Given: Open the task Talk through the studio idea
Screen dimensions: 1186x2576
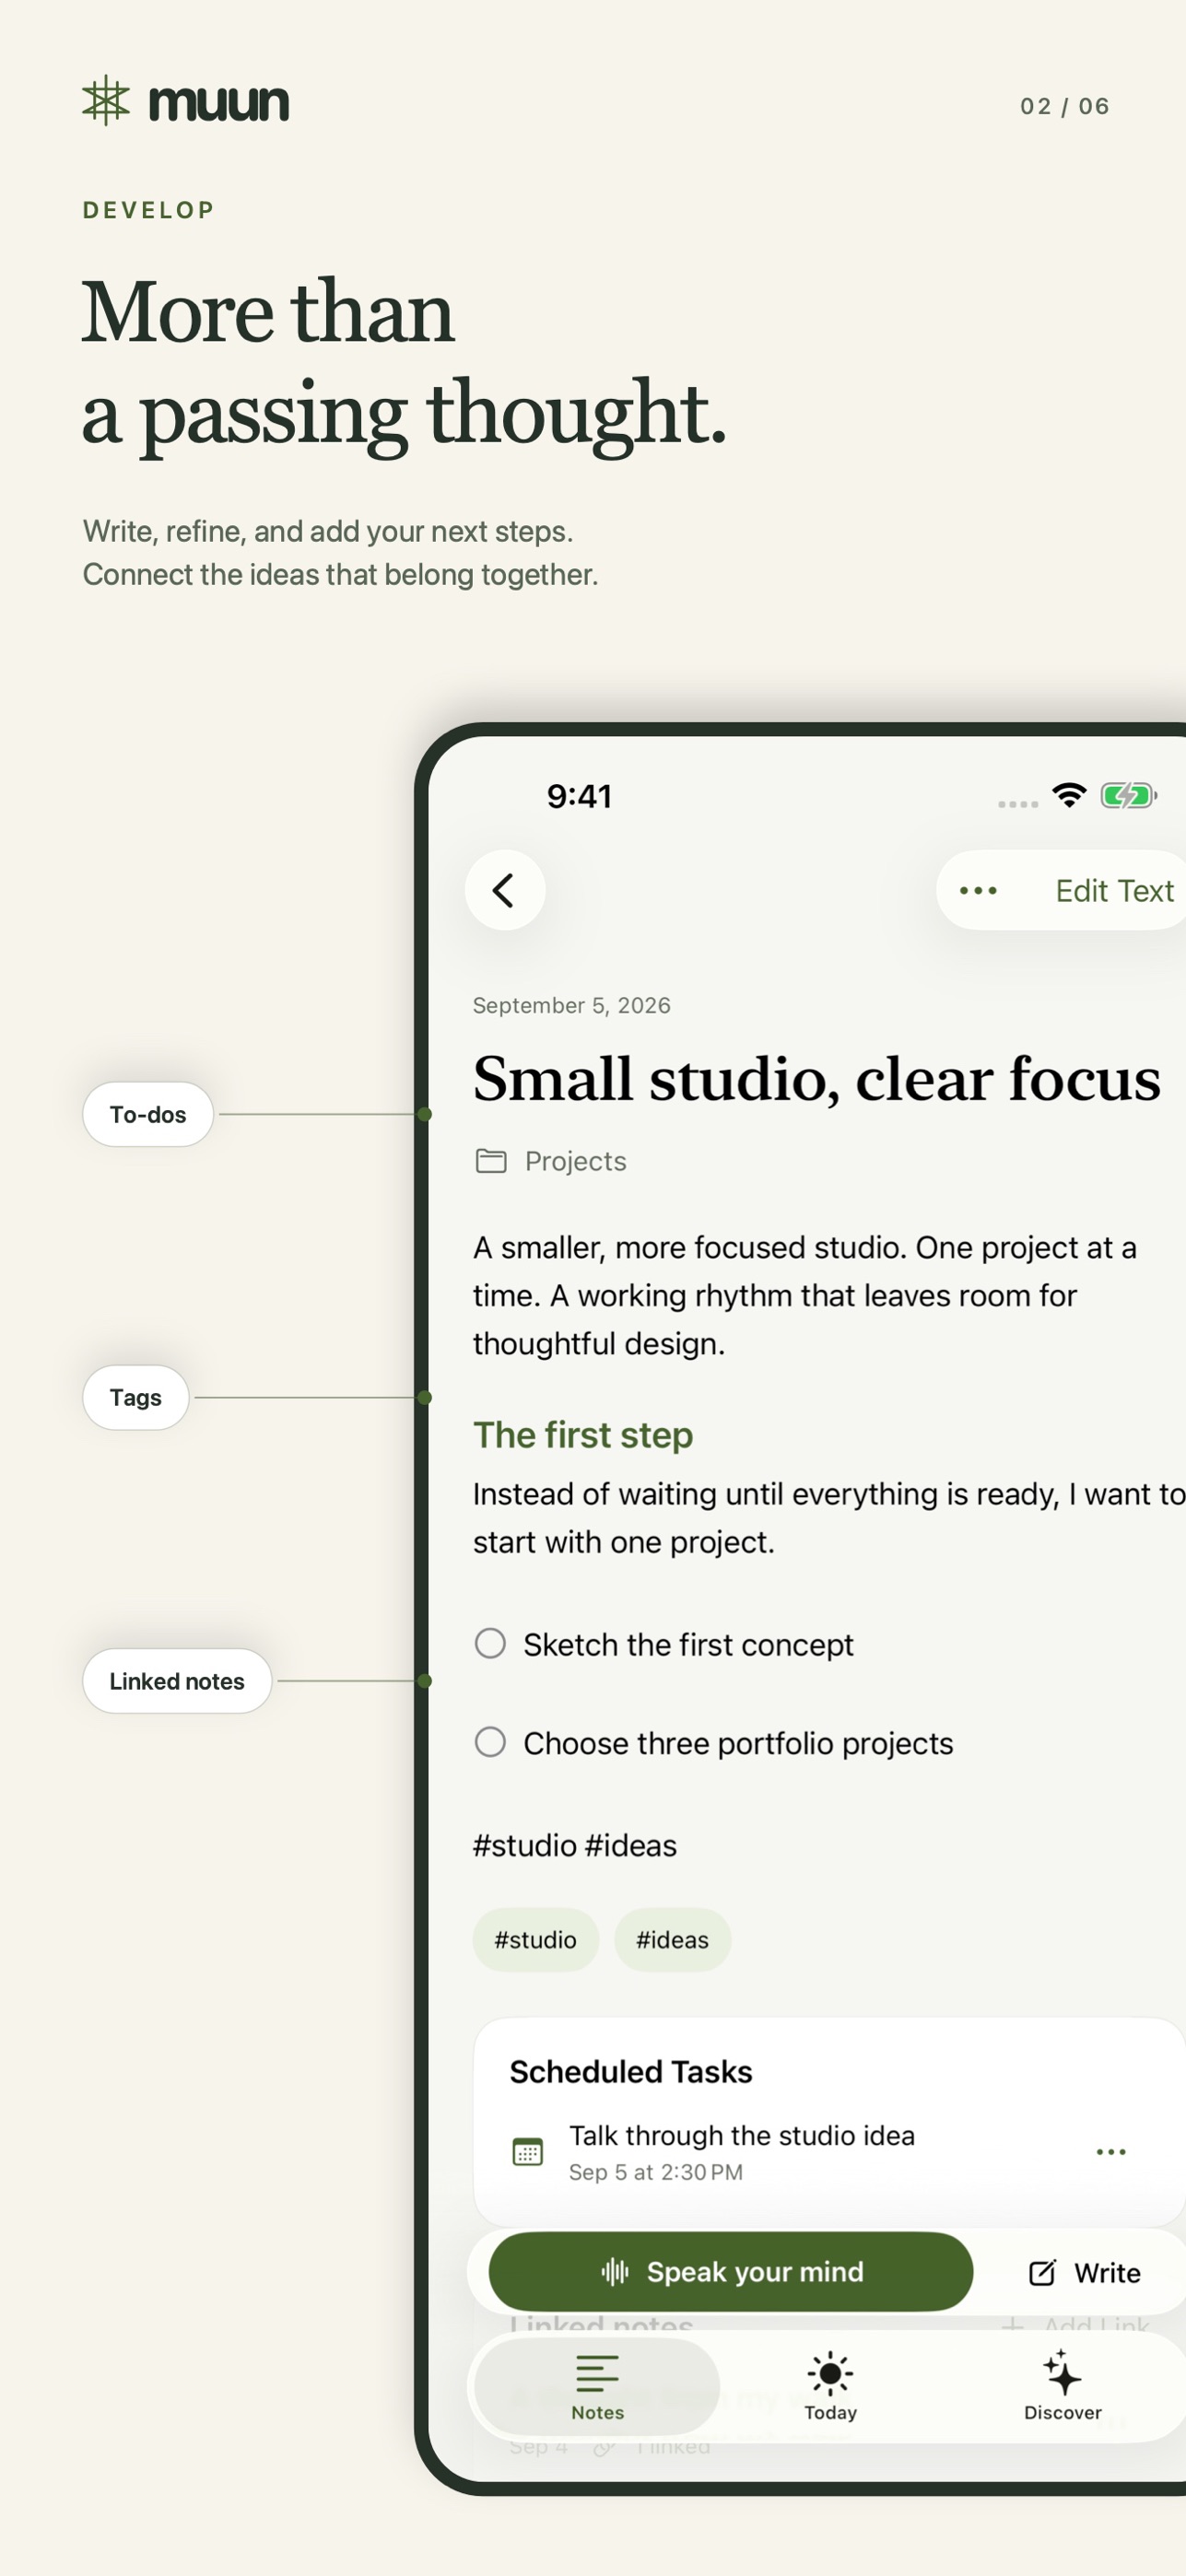Looking at the screenshot, I should click(742, 2135).
